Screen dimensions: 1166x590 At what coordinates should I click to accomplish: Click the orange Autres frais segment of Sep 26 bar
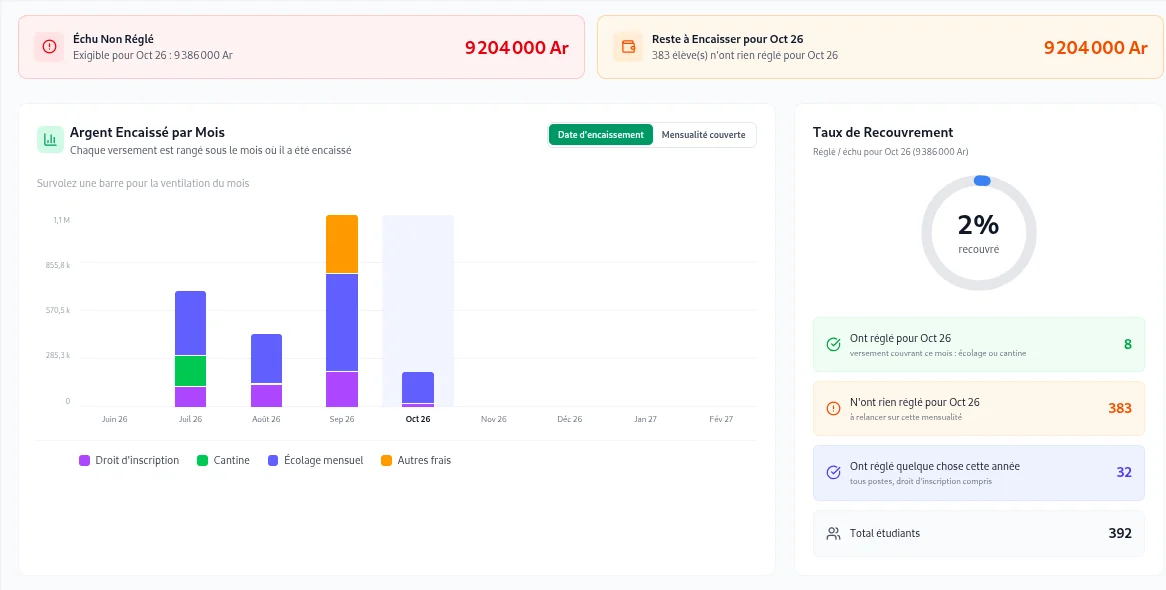pos(342,244)
